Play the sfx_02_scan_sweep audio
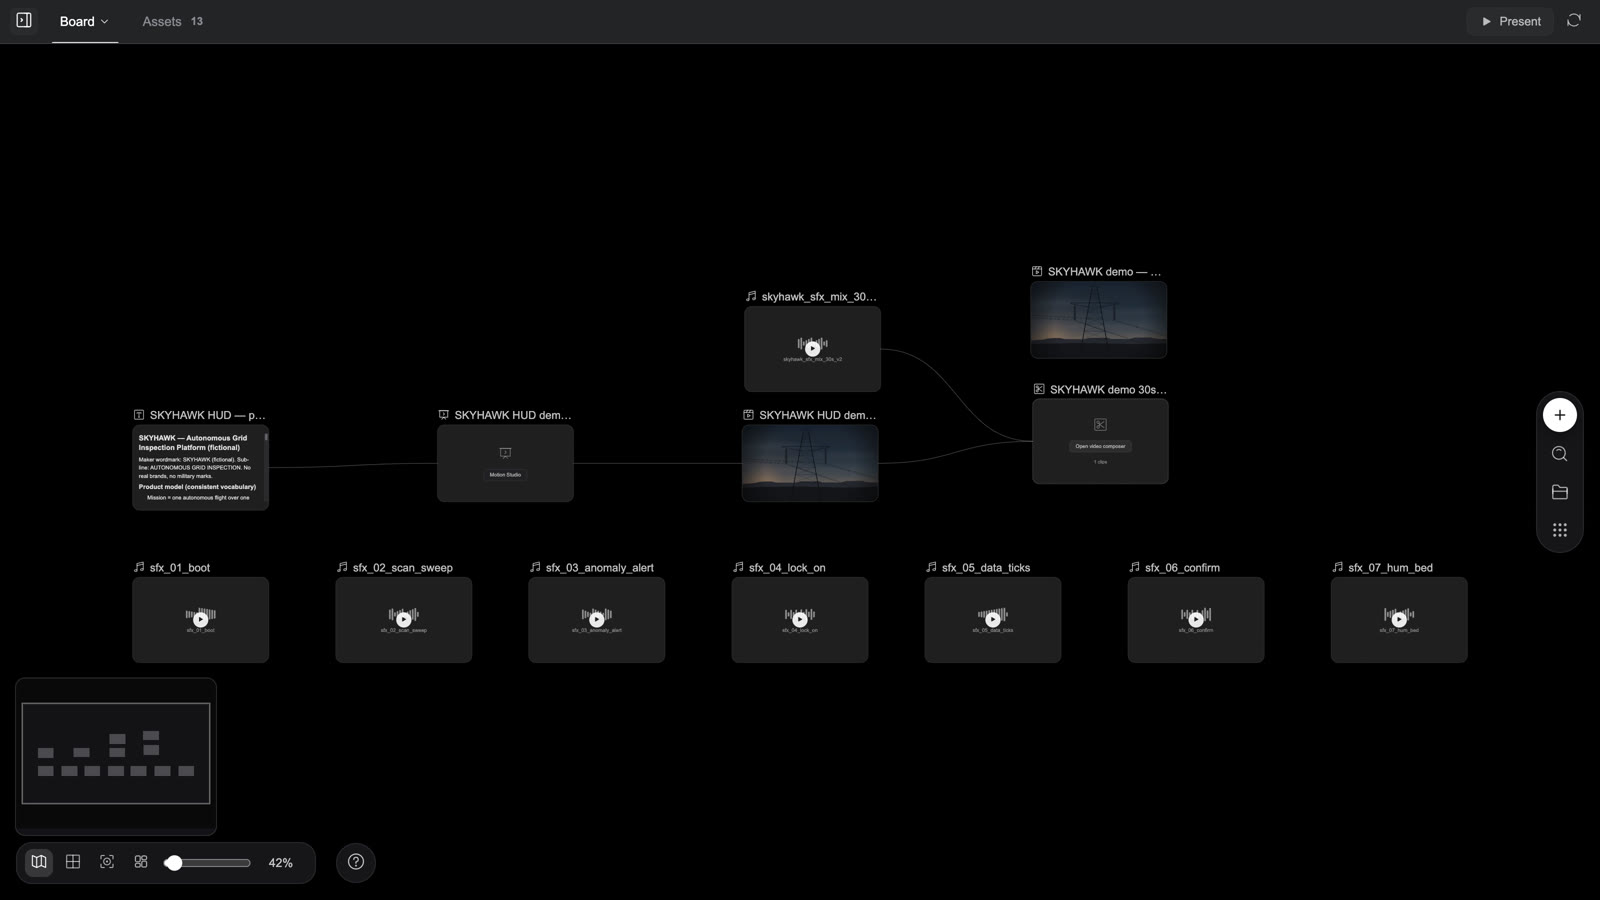 404,619
